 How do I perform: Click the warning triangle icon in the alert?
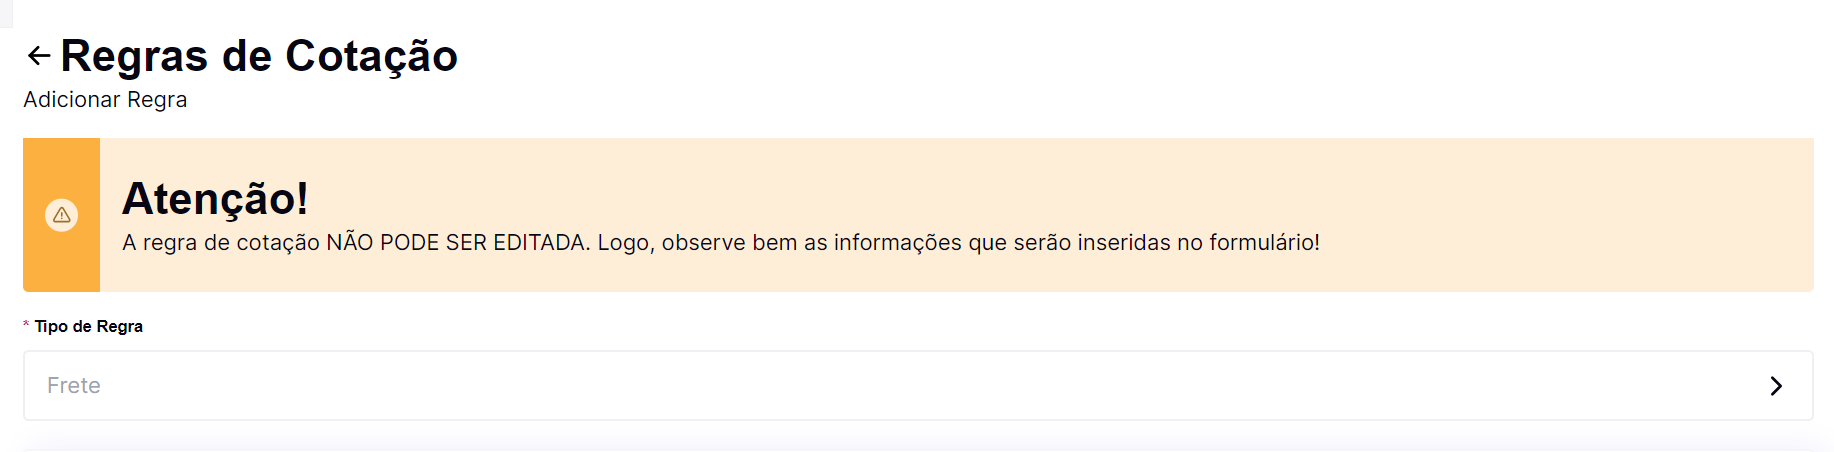[x=62, y=215]
